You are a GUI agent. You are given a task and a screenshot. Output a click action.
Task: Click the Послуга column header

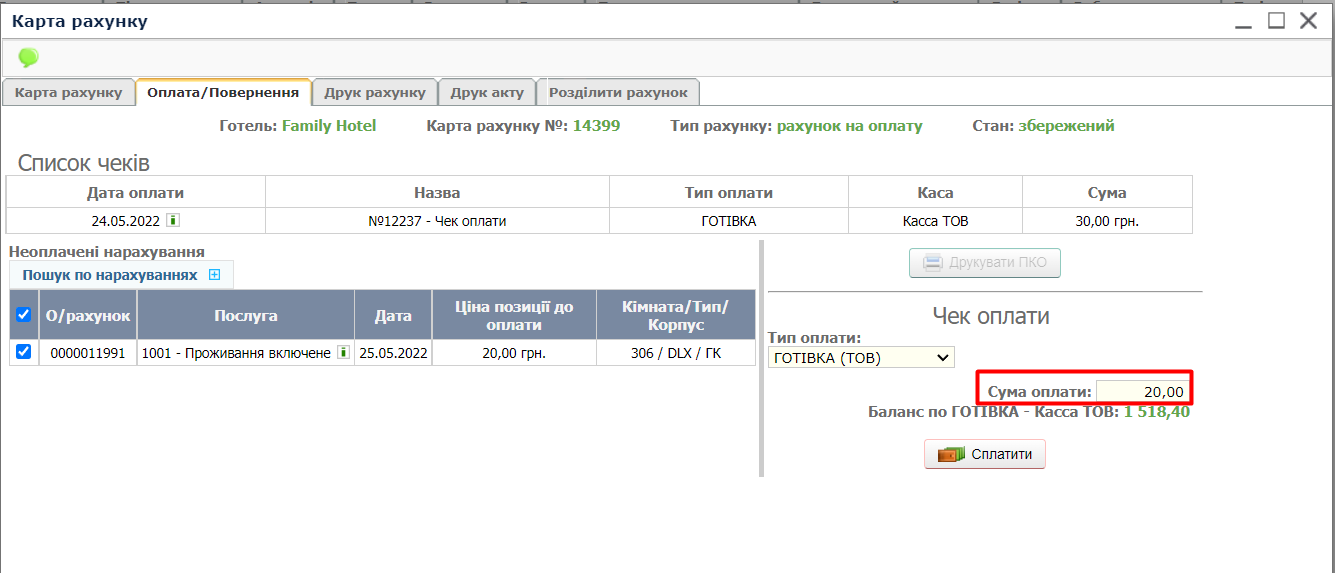(x=245, y=316)
